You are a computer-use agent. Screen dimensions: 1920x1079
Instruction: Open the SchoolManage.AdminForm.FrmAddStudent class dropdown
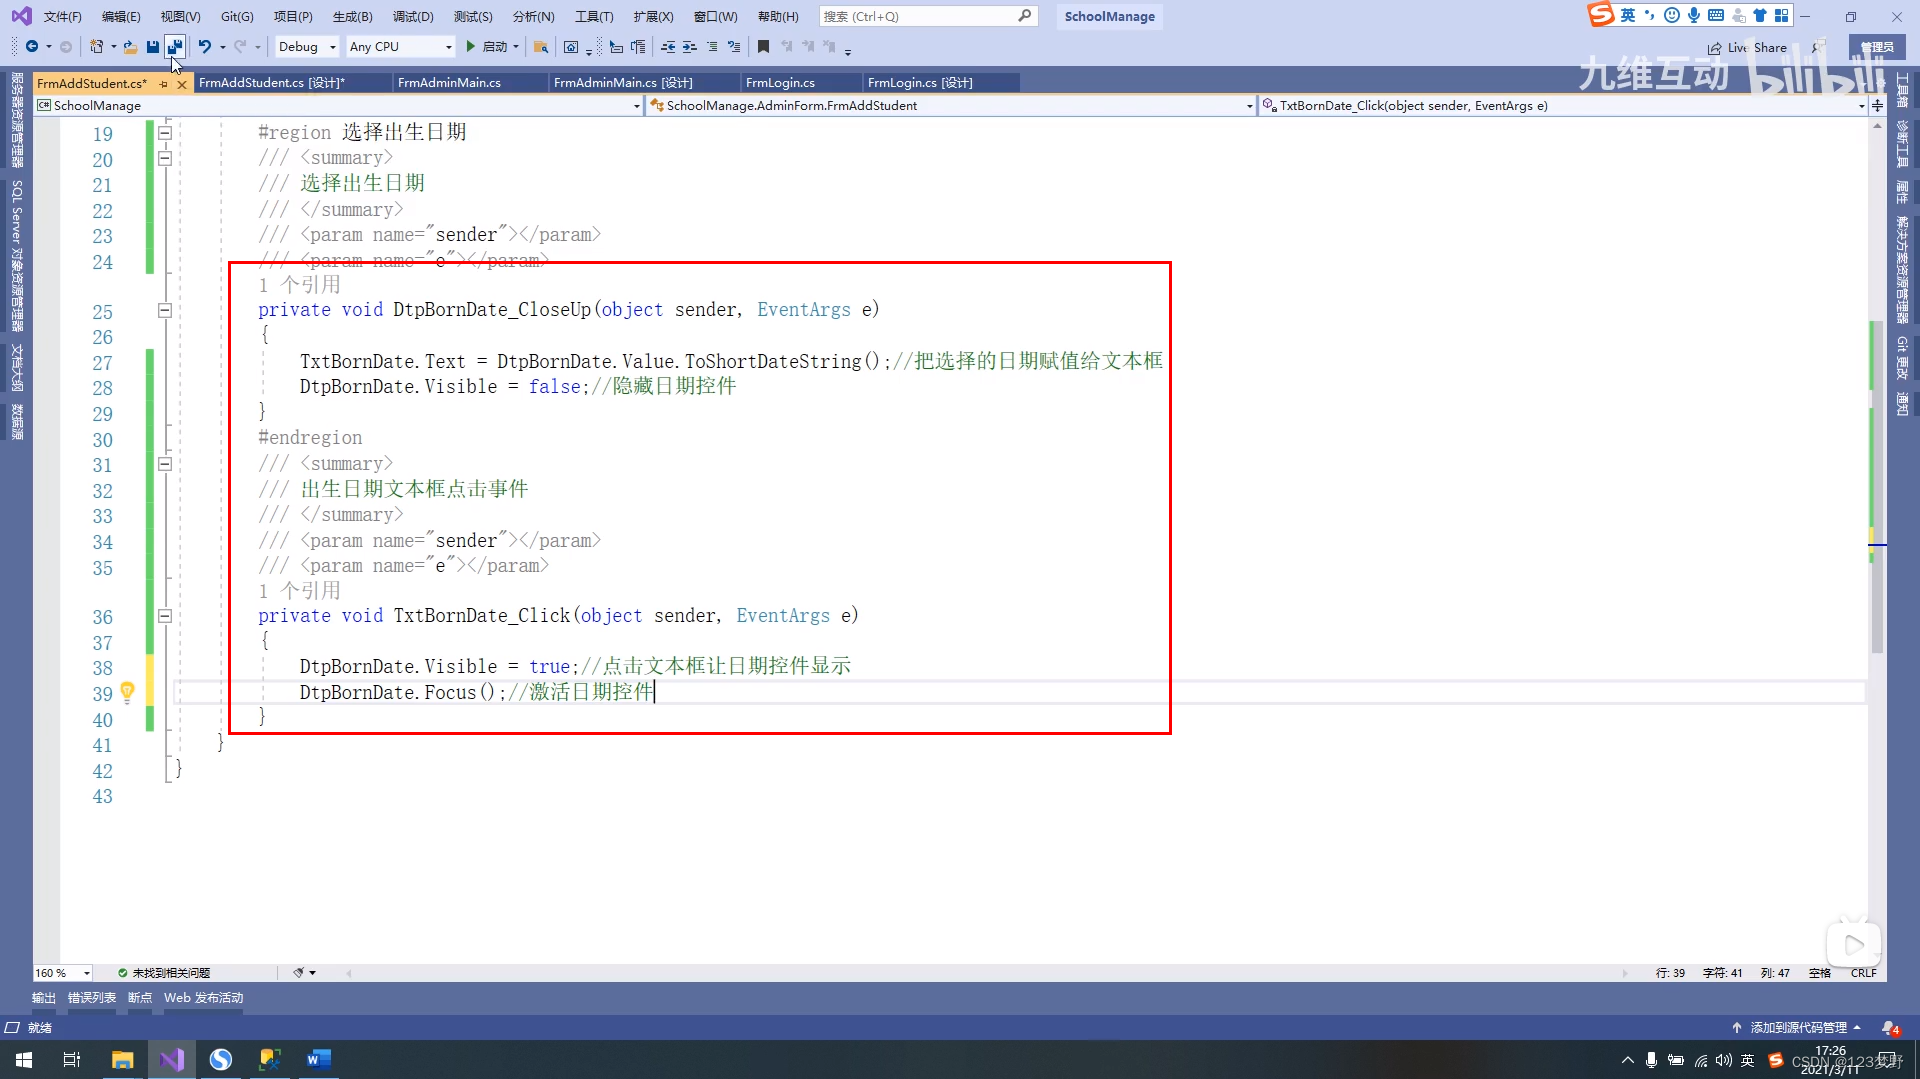pos(950,105)
